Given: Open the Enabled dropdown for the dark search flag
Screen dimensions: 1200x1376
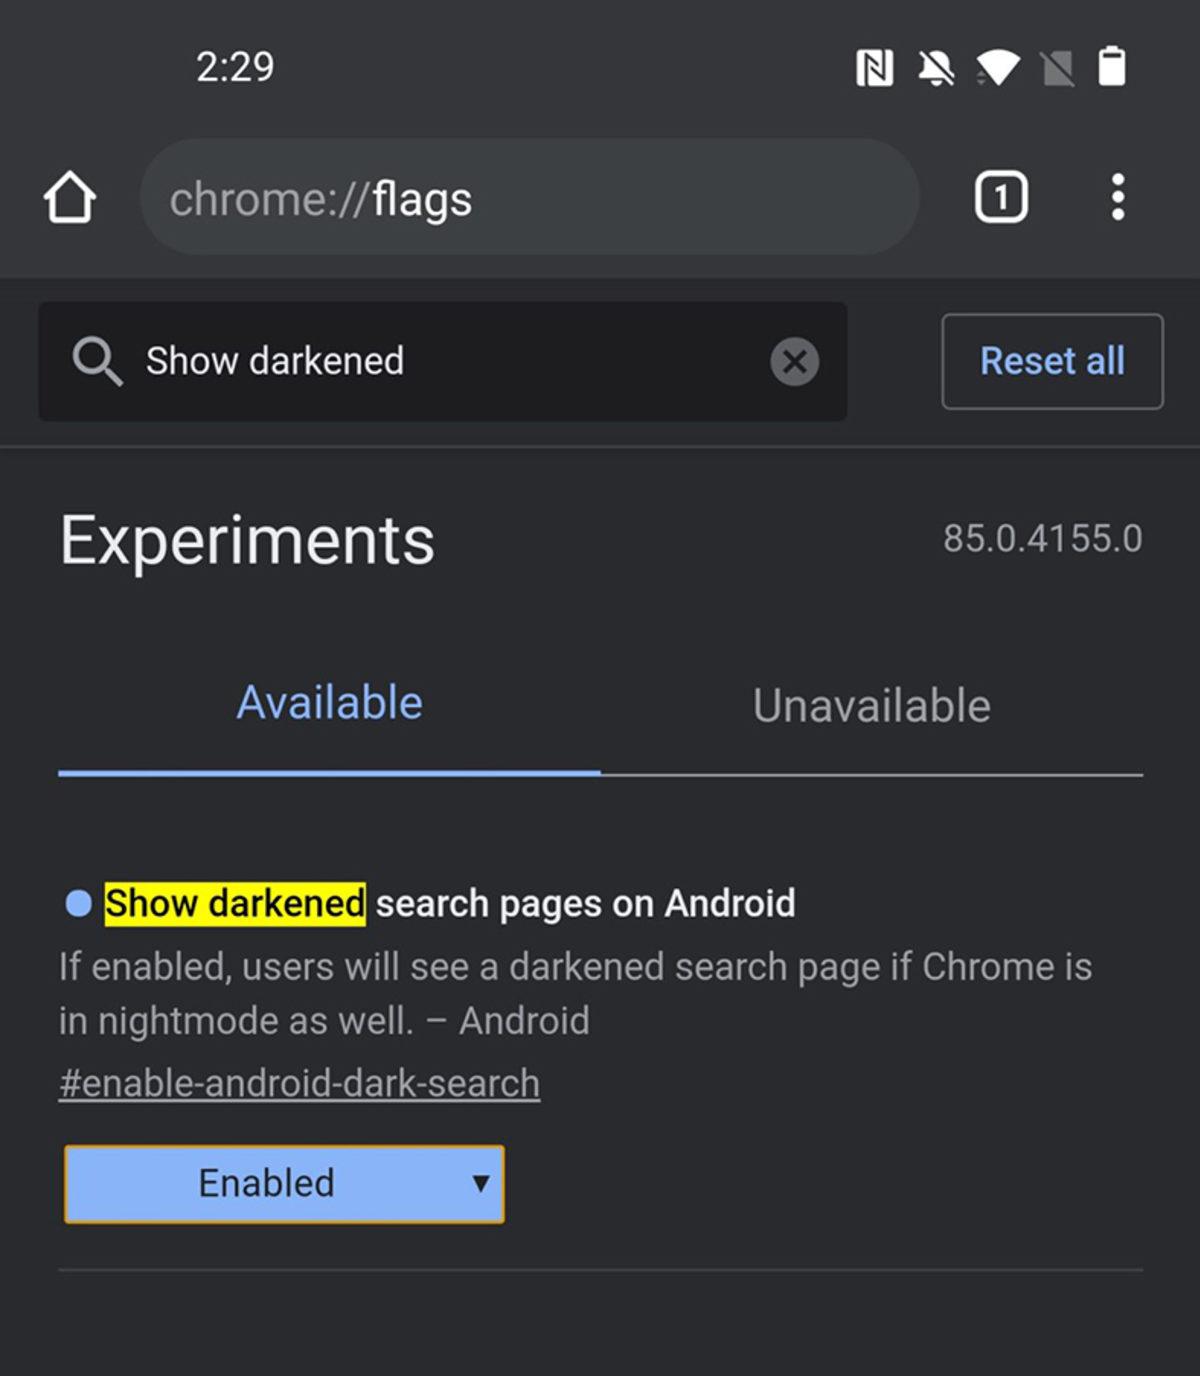Looking at the screenshot, I should [283, 1183].
